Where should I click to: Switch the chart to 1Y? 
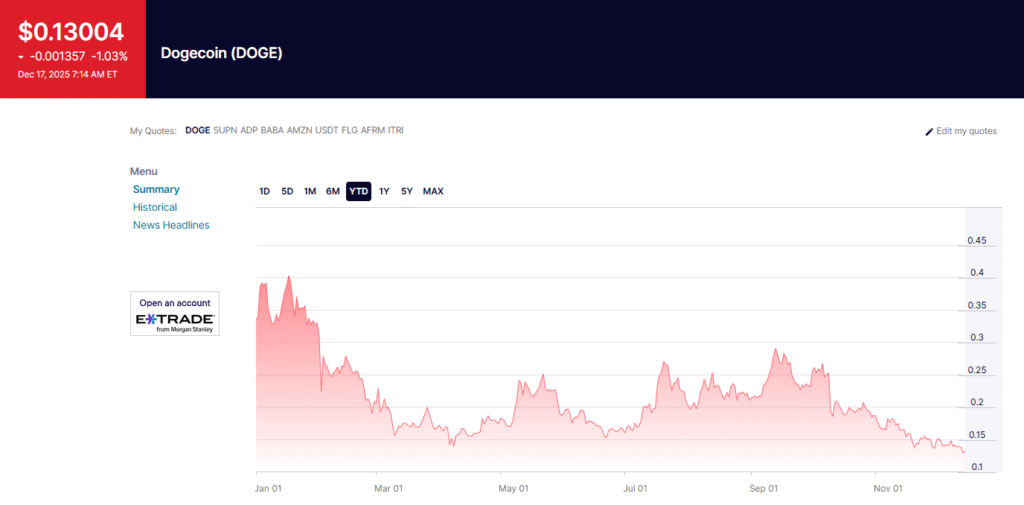384,191
